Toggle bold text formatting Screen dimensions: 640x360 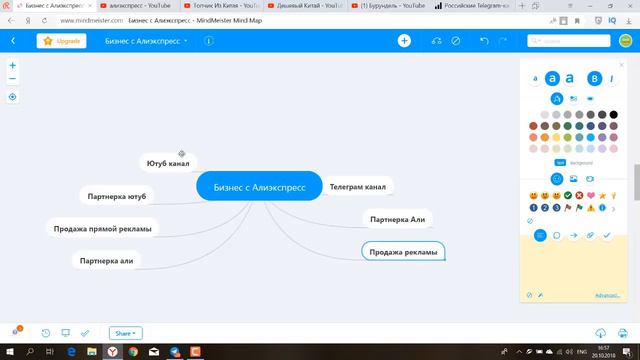[x=594, y=78]
